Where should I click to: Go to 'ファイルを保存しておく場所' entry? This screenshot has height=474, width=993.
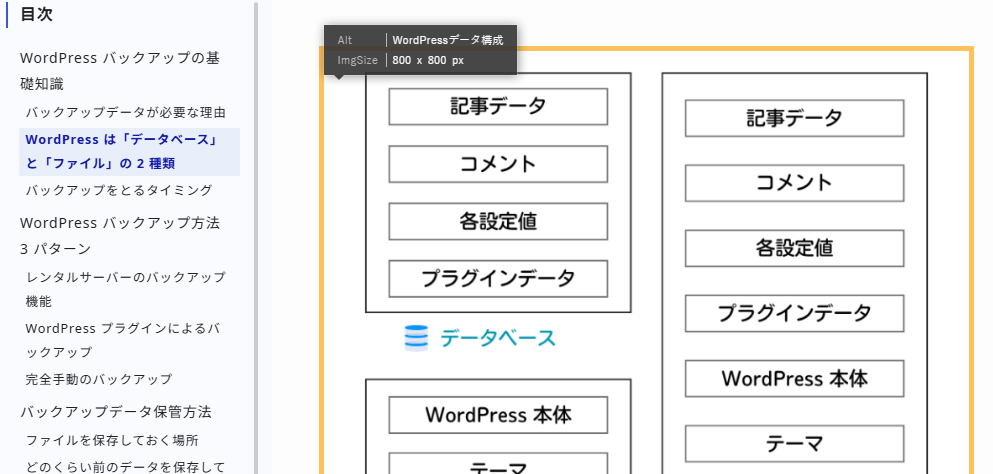coord(112,440)
